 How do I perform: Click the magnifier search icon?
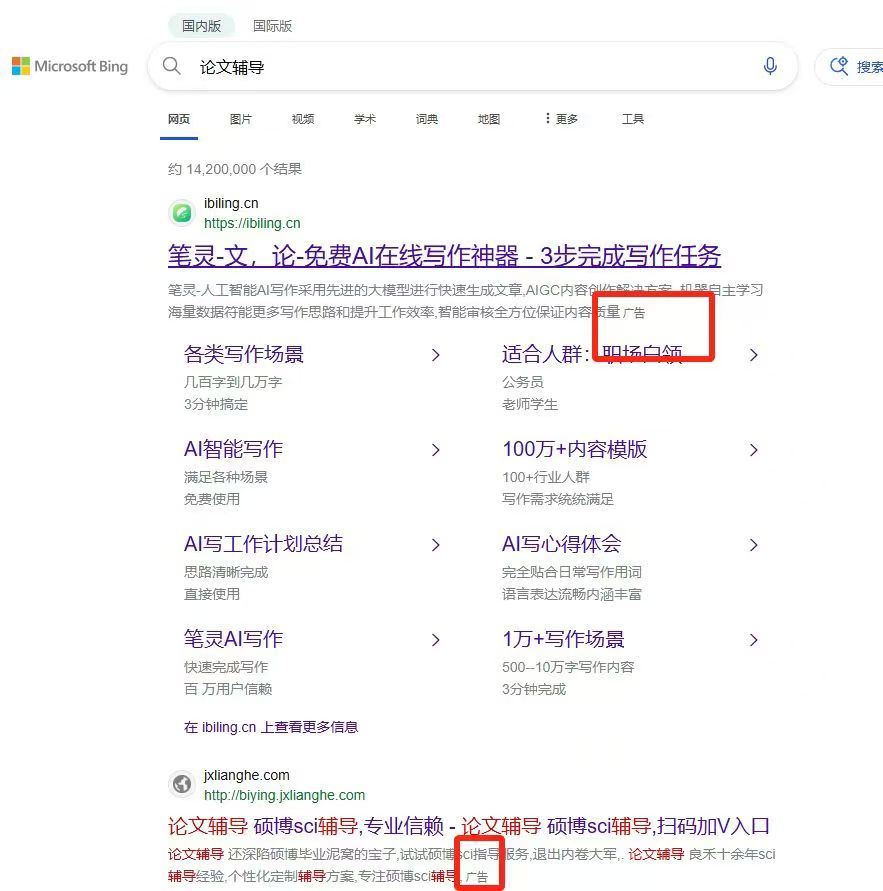(172, 67)
